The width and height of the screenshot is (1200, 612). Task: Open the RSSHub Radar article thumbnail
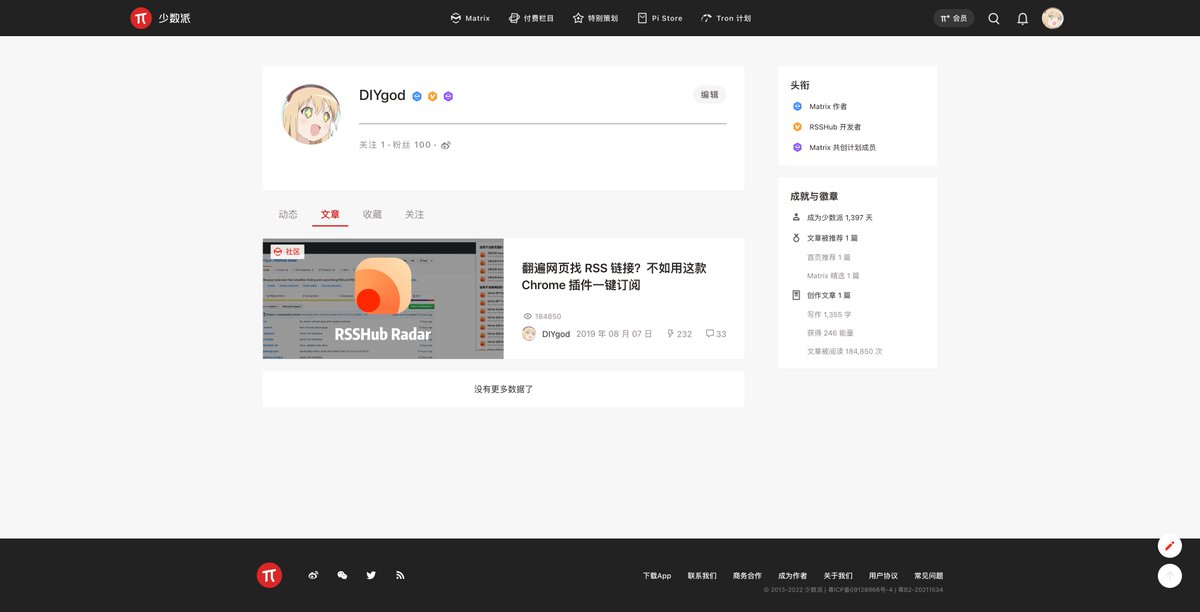pyautogui.click(x=383, y=298)
